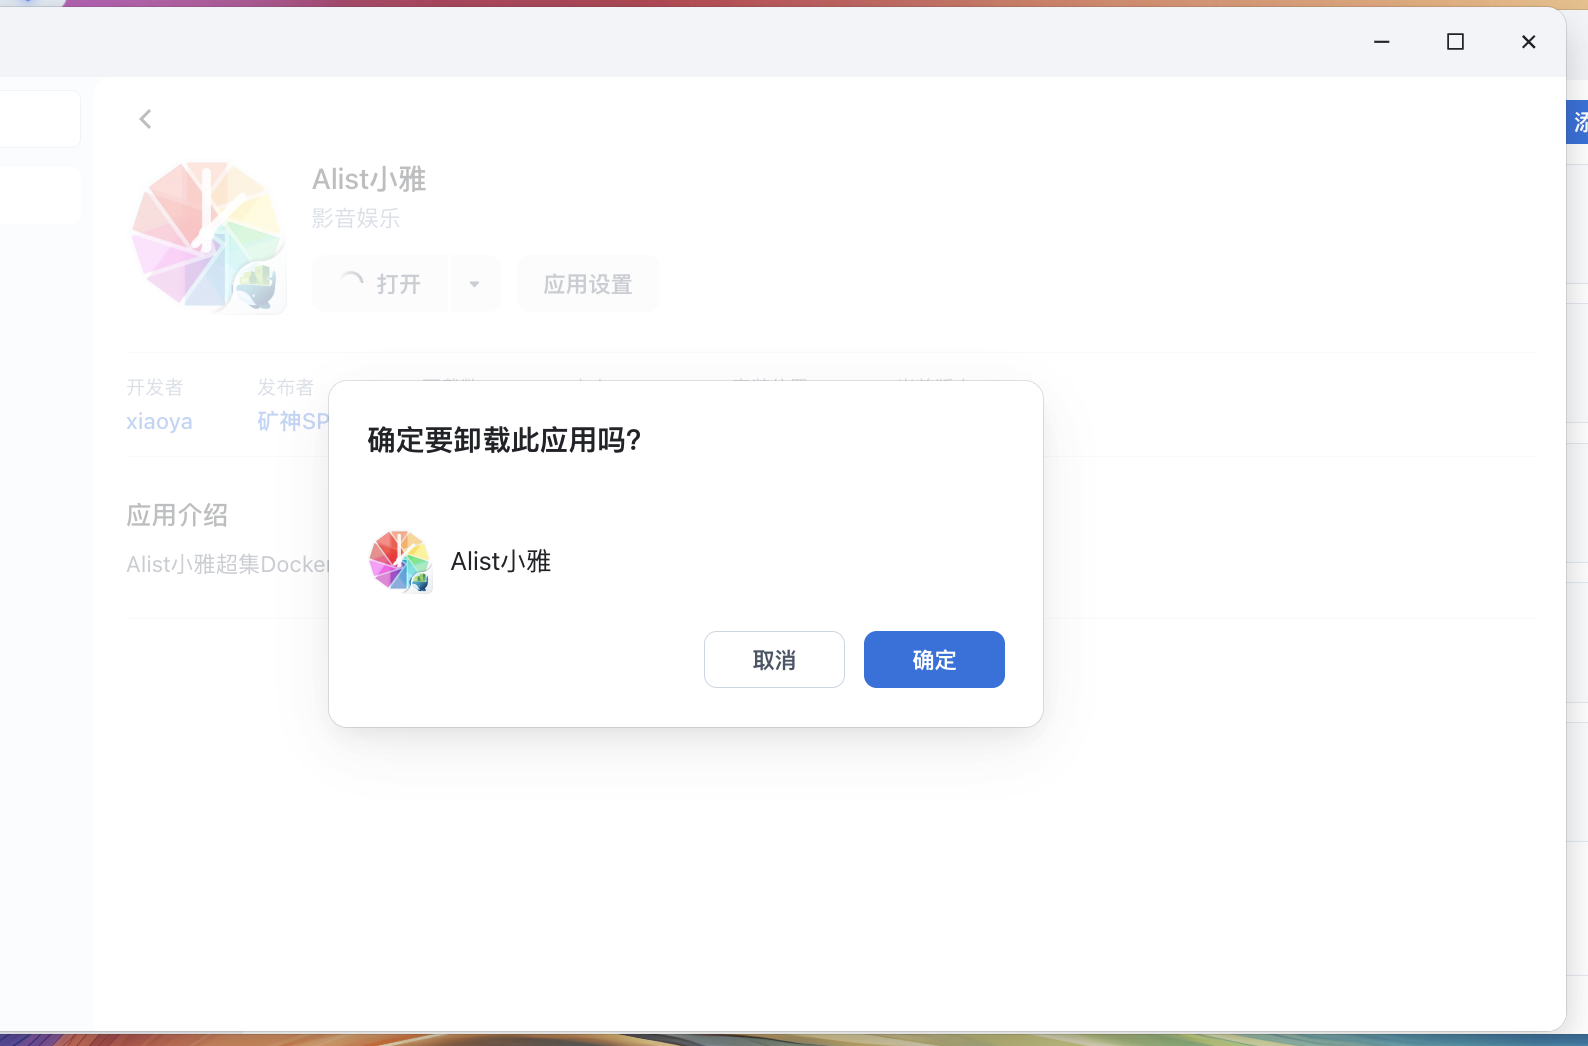The width and height of the screenshot is (1588, 1046).
Task: Click the small Alist小雅 icon in dialog
Action: [399, 561]
